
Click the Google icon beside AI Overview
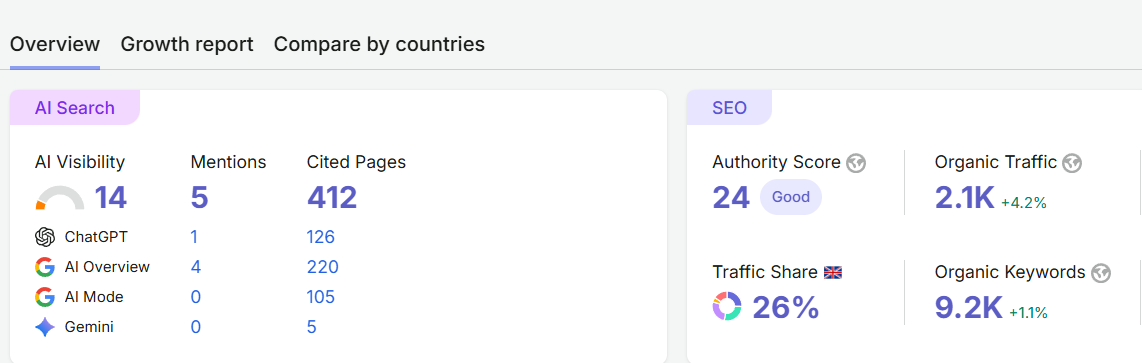pos(45,267)
